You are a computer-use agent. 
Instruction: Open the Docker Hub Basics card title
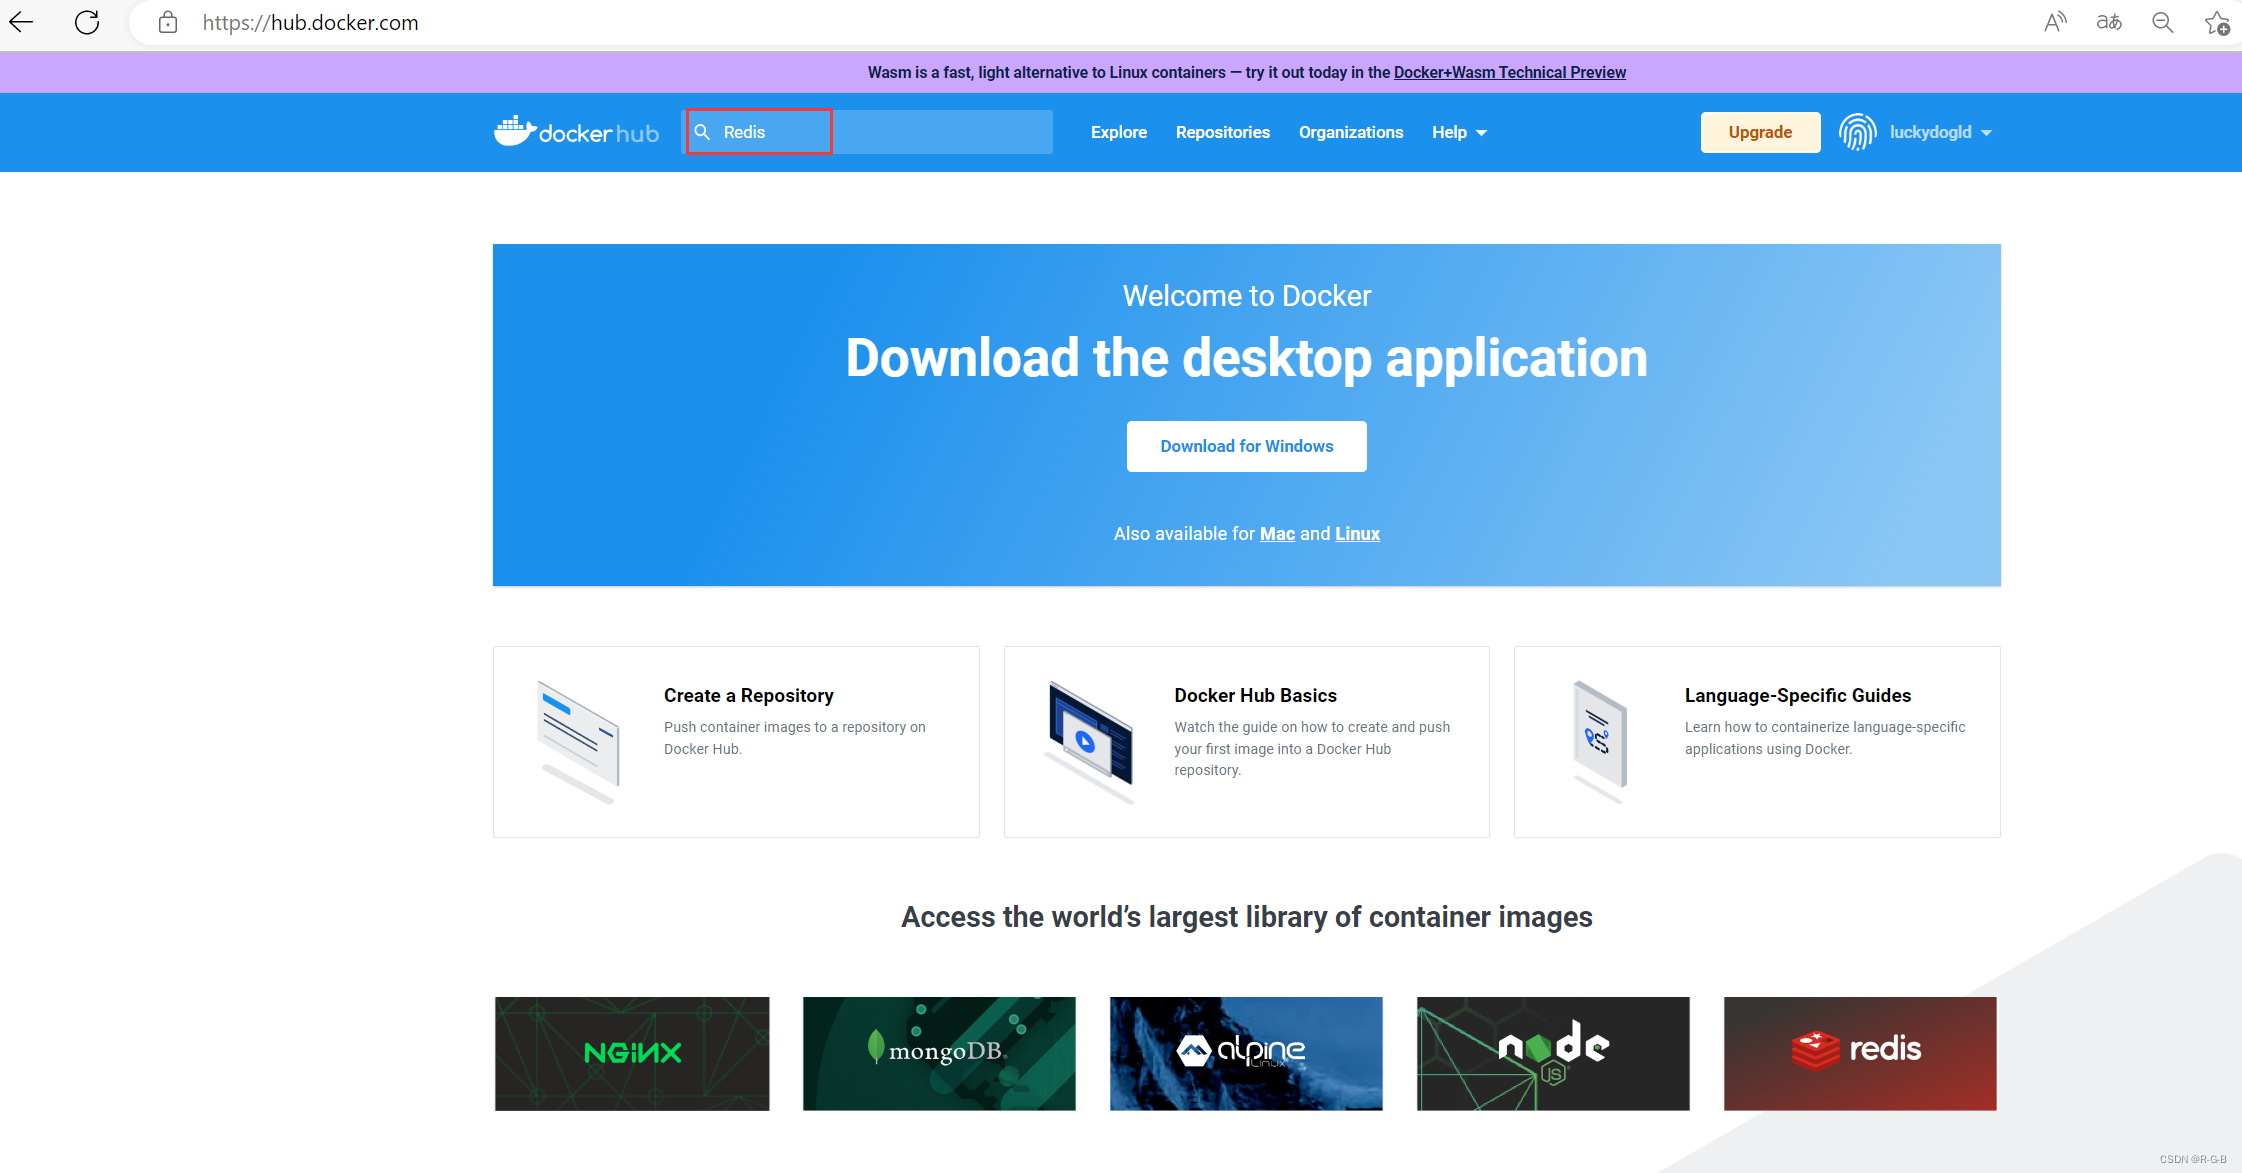pyautogui.click(x=1255, y=695)
